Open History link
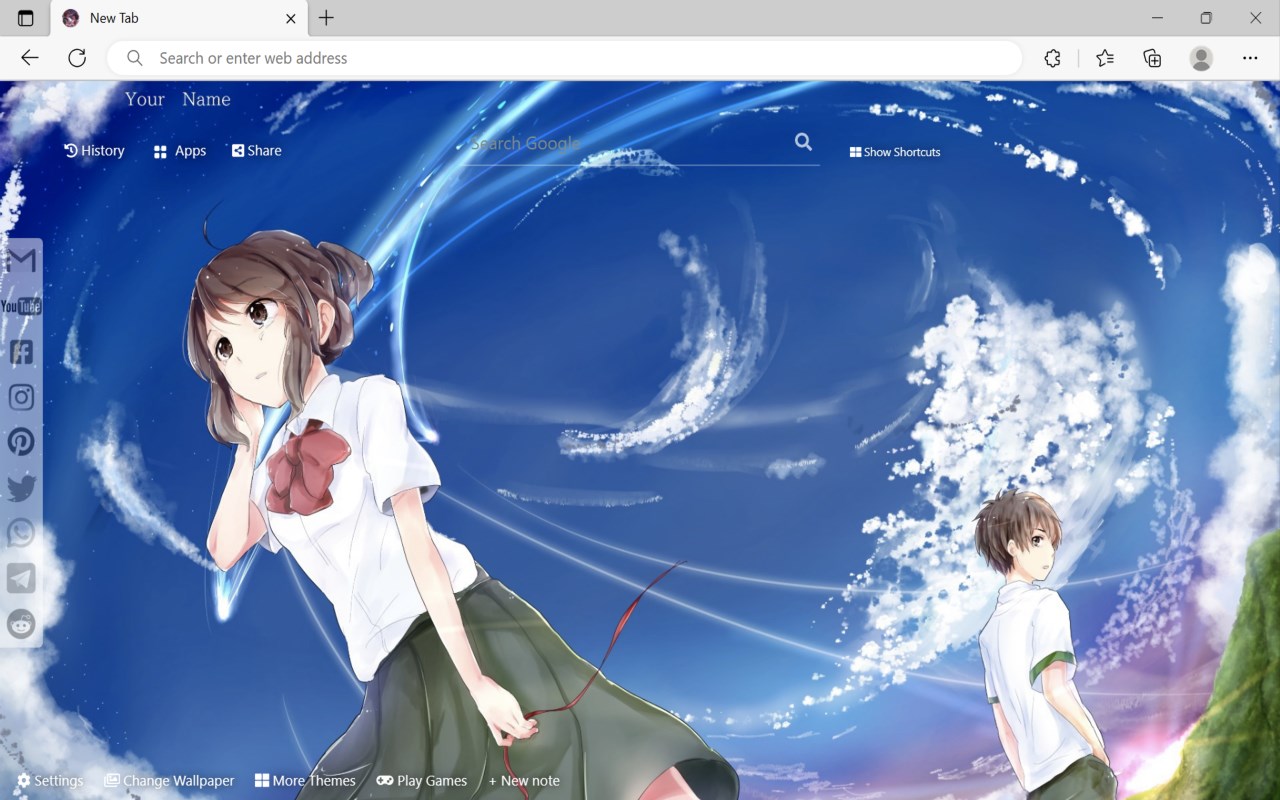Screen dimensions: 1280x800 94,151
